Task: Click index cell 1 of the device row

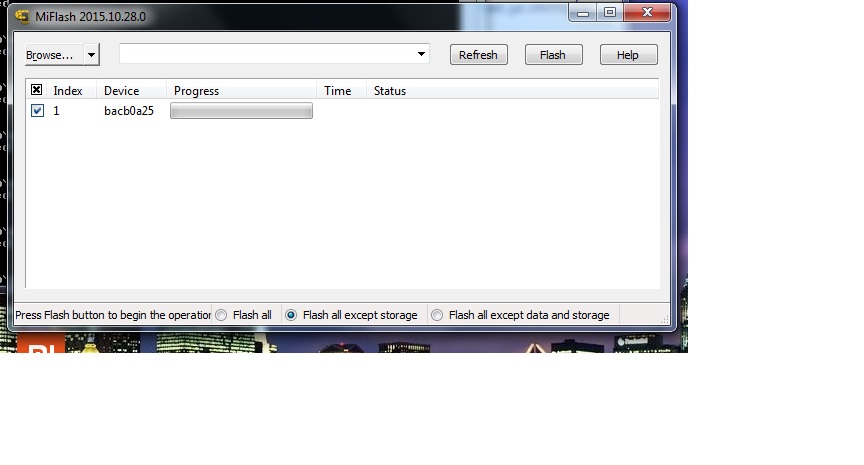Action: 56,111
